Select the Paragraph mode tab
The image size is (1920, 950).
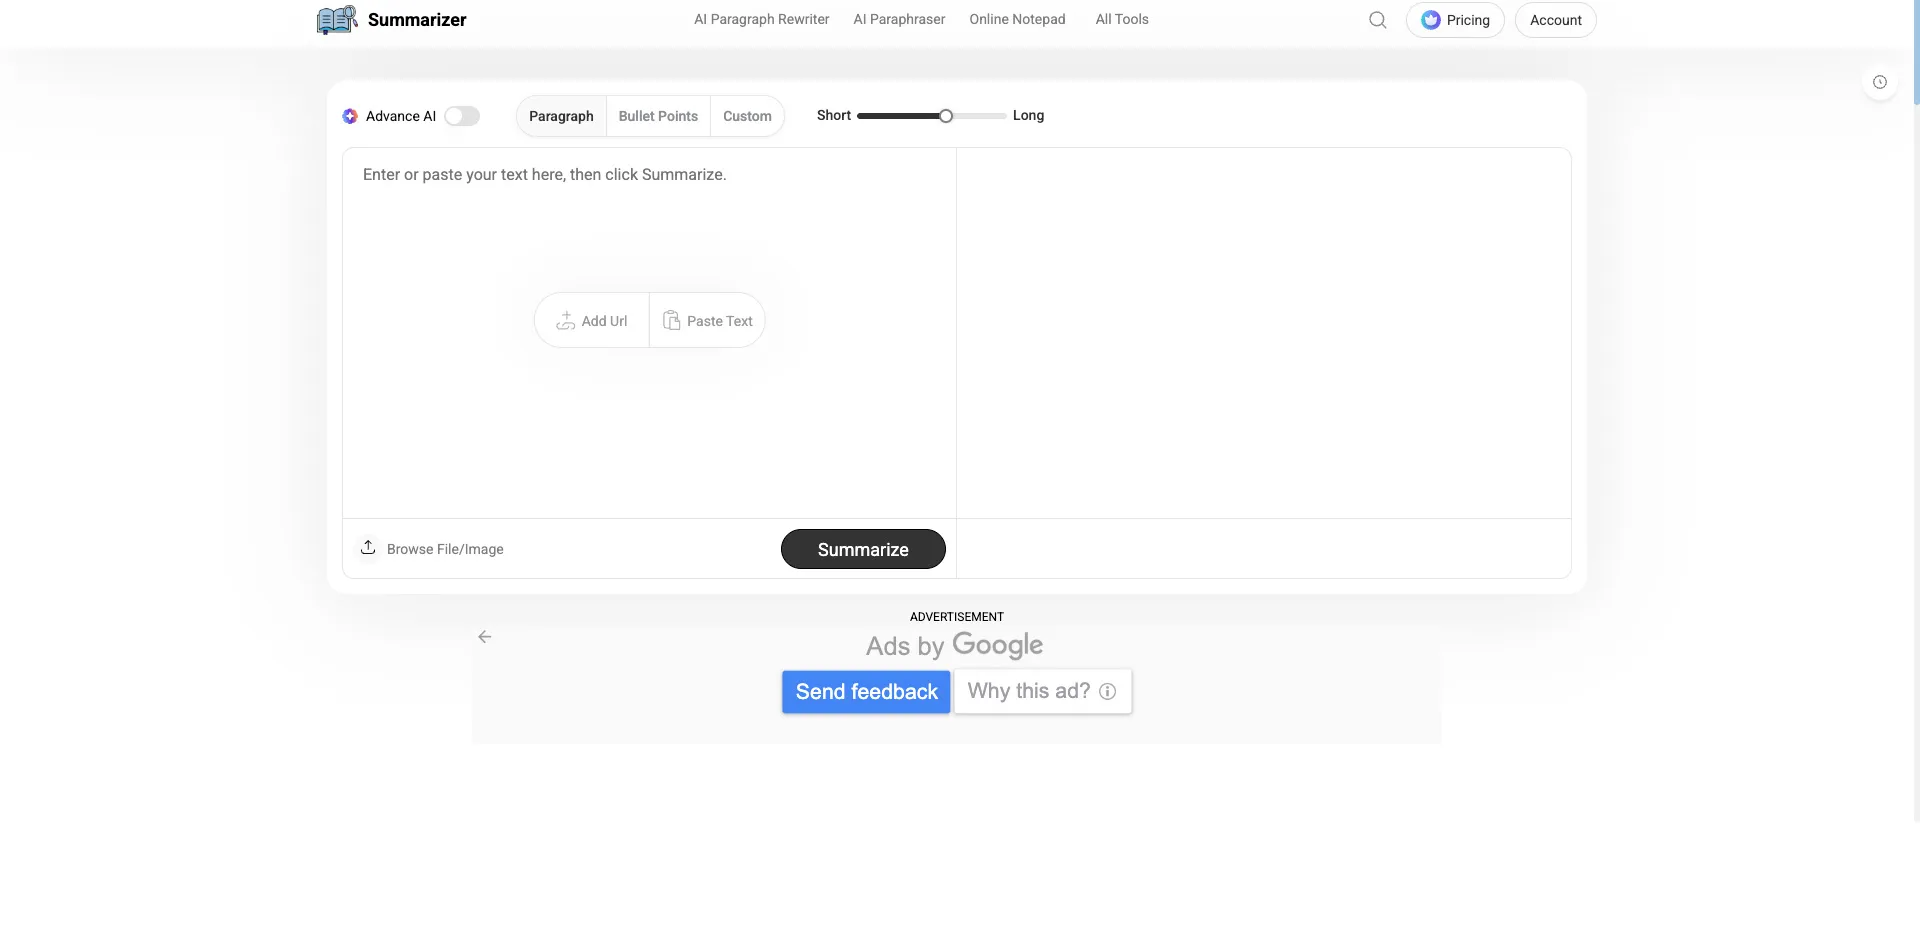[x=561, y=116]
